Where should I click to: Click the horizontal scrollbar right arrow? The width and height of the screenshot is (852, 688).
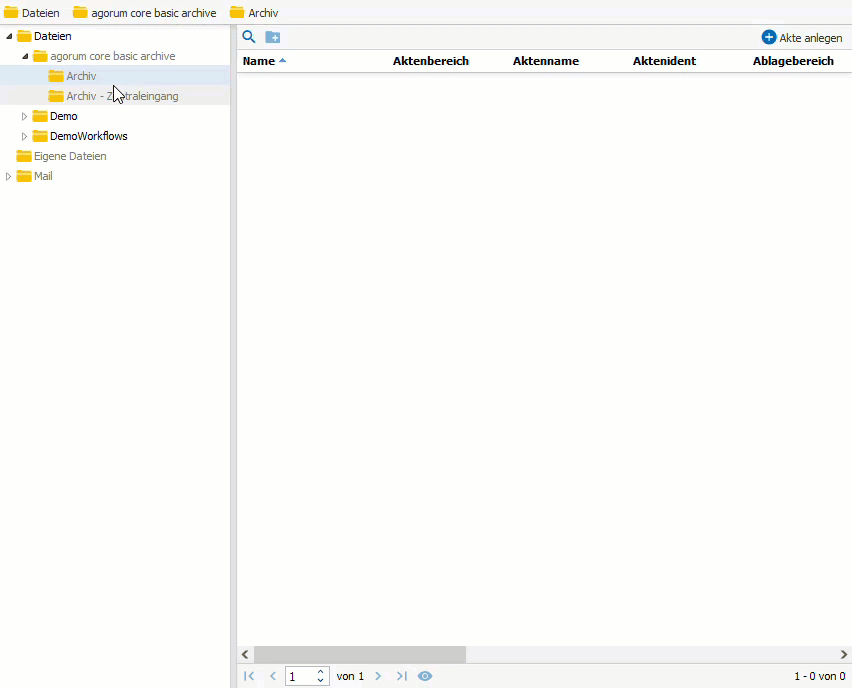tap(843, 654)
